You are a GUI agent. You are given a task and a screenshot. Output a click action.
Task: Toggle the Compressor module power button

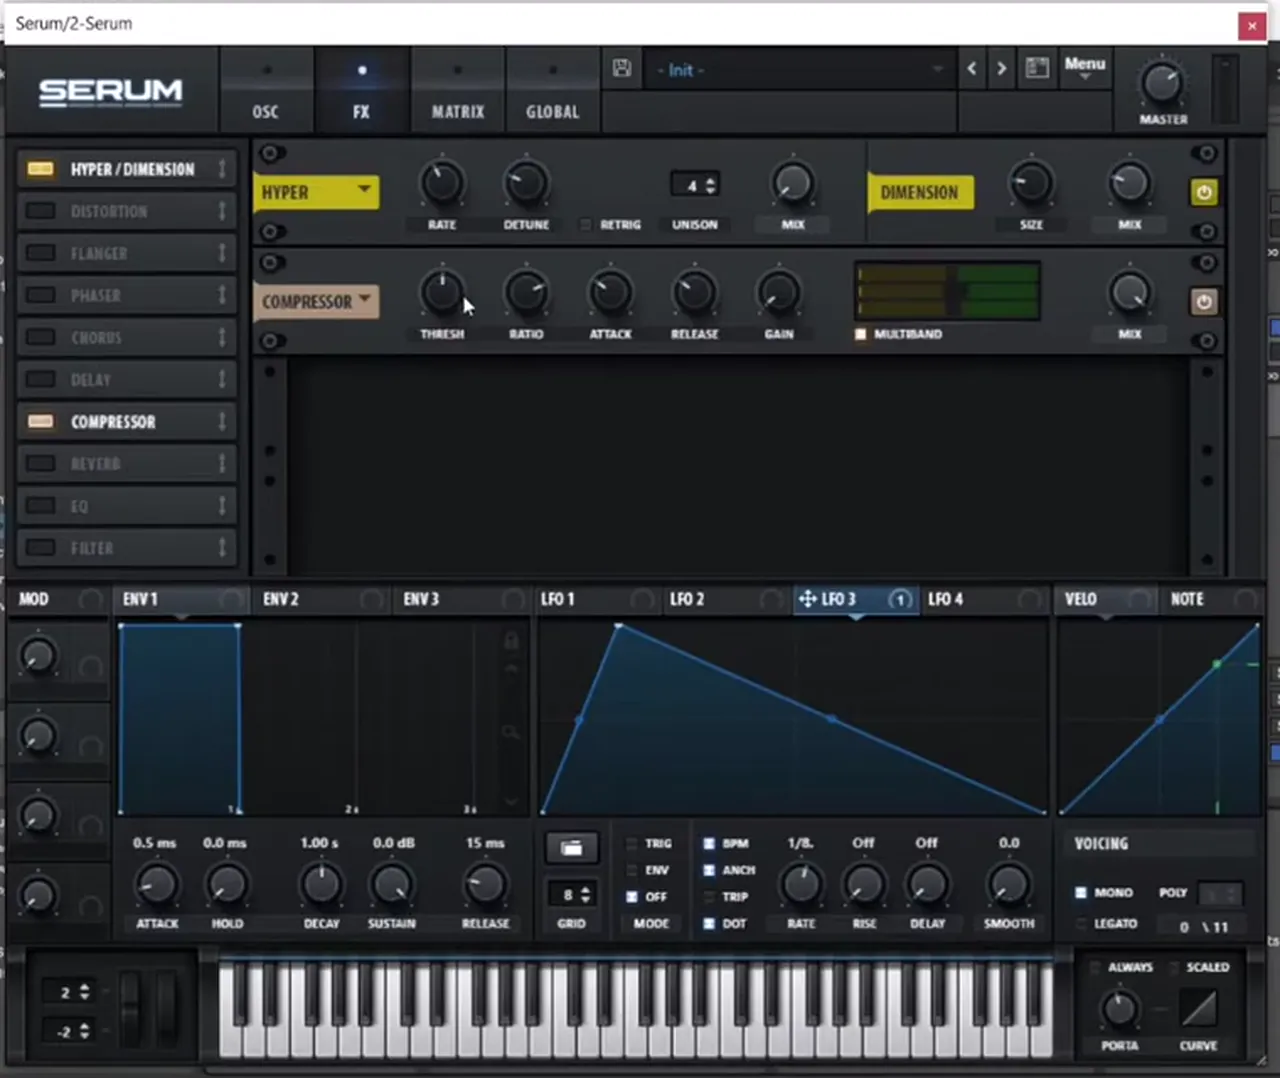pyautogui.click(x=1204, y=301)
